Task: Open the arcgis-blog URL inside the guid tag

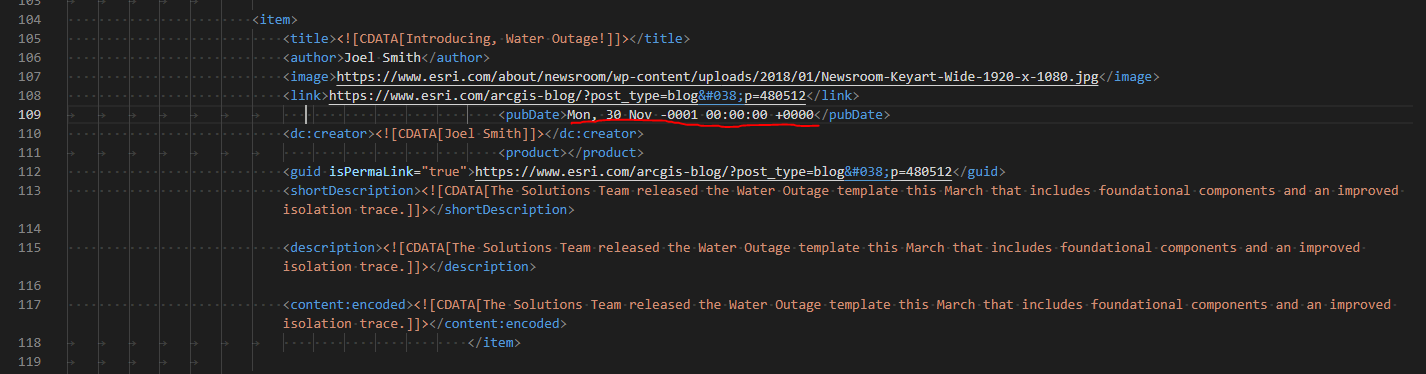Action: click(713, 171)
